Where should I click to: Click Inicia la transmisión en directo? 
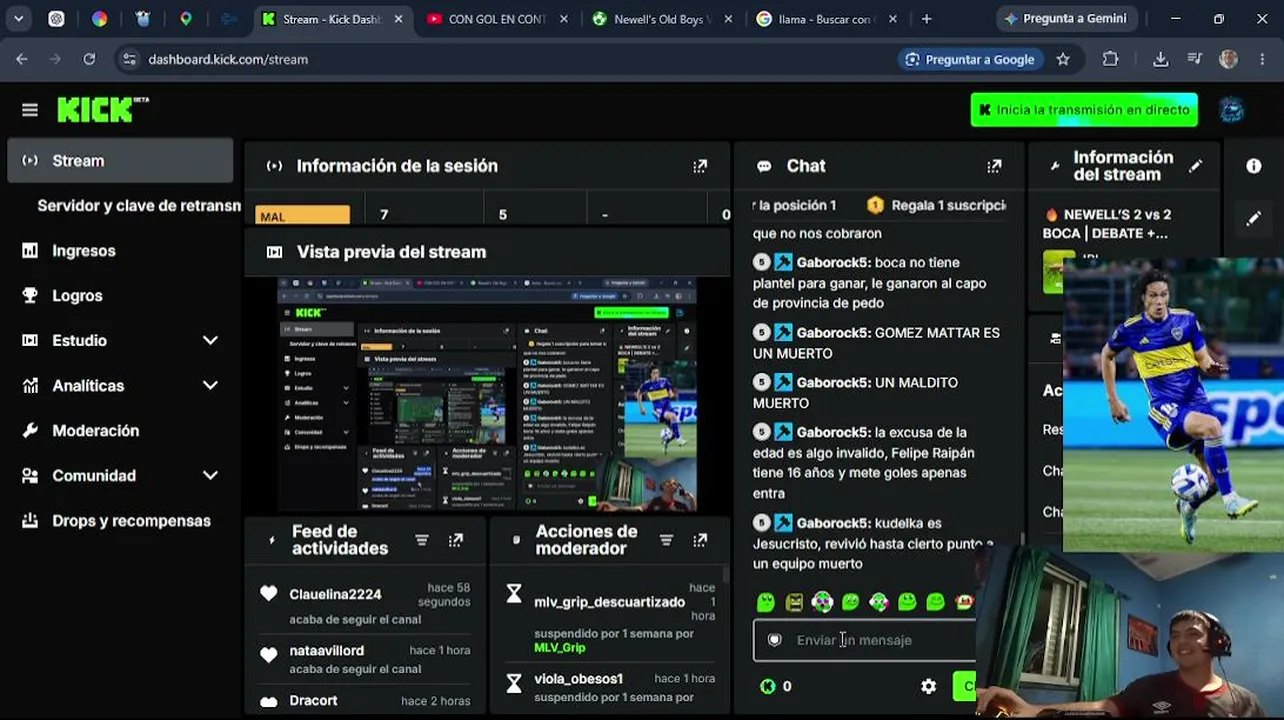click(x=1084, y=110)
